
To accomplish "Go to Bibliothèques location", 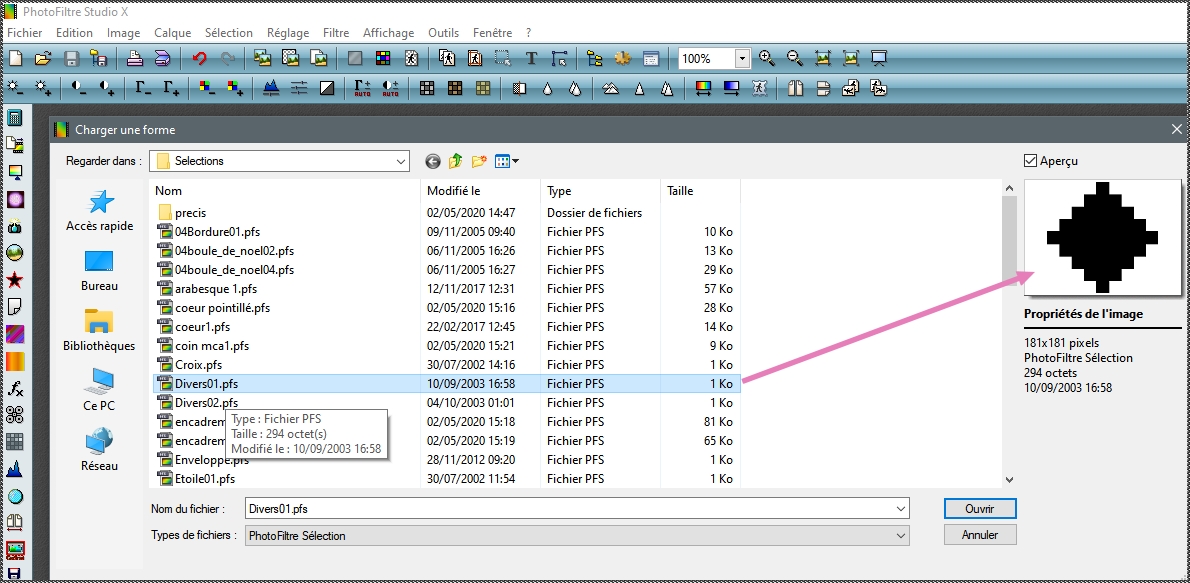I will (x=99, y=330).
